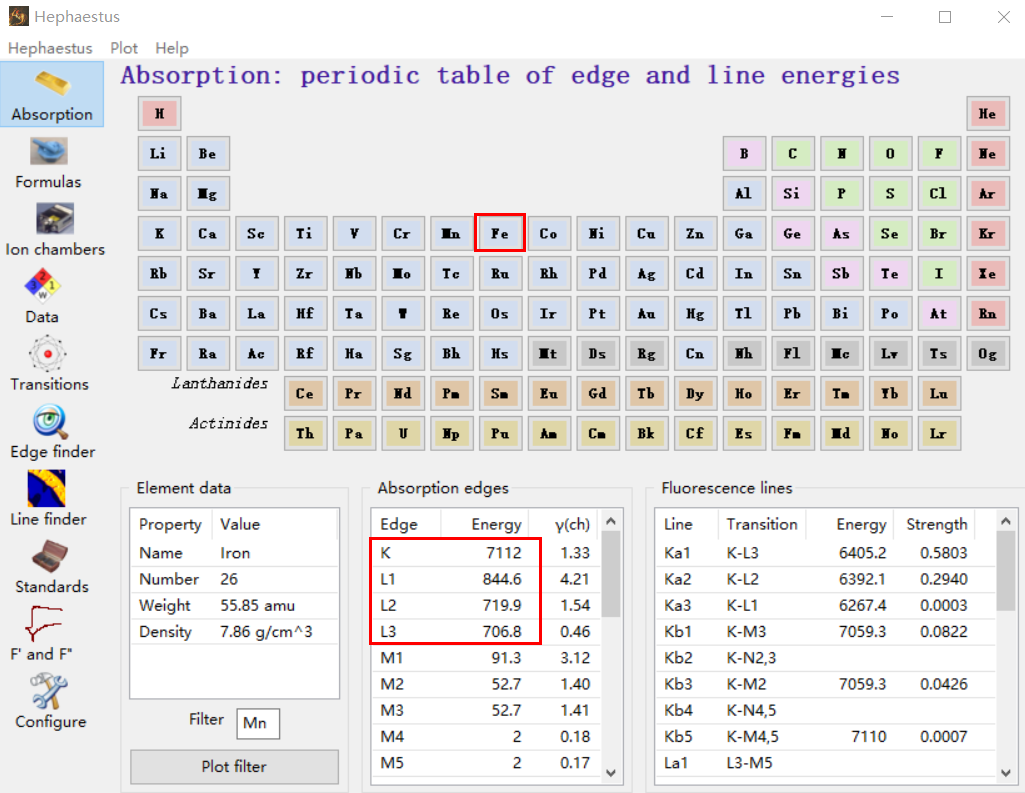Click the Filter input field containing Mn
This screenshot has height=793, width=1025.
pyautogui.click(x=258, y=723)
